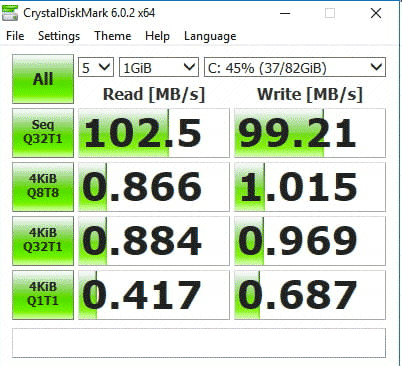Click the 4KiB Q1T1 read value 0.417
The image size is (402, 366).
point(154,295)
